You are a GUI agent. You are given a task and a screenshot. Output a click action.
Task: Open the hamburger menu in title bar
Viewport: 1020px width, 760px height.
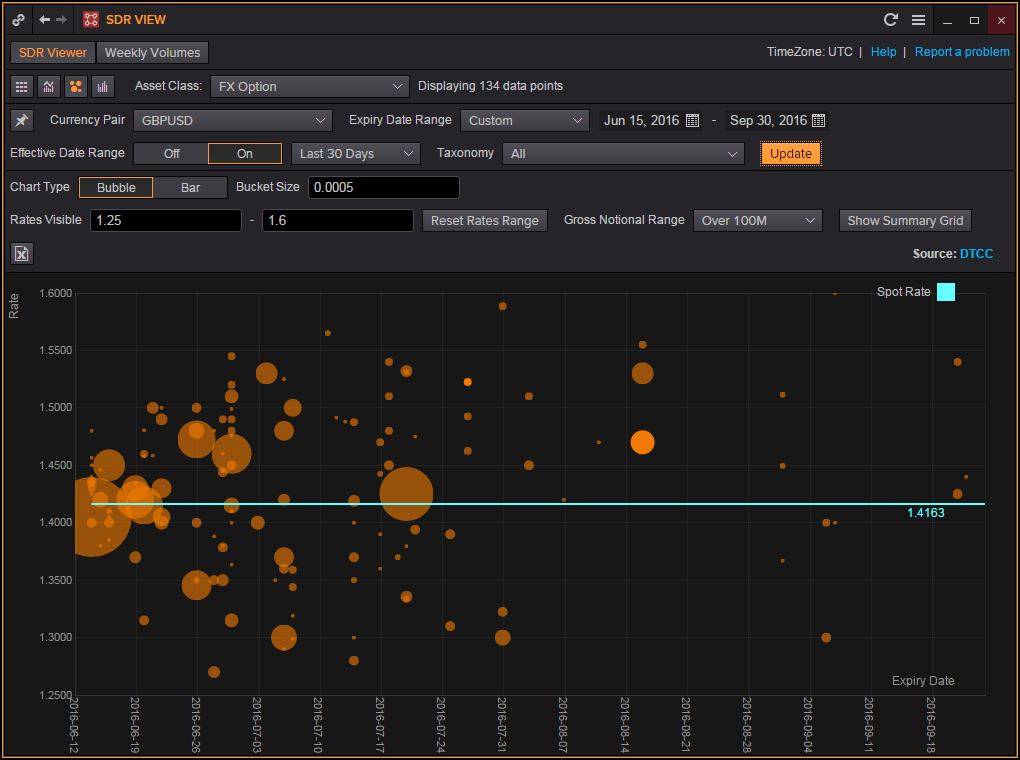coord(918,20)
